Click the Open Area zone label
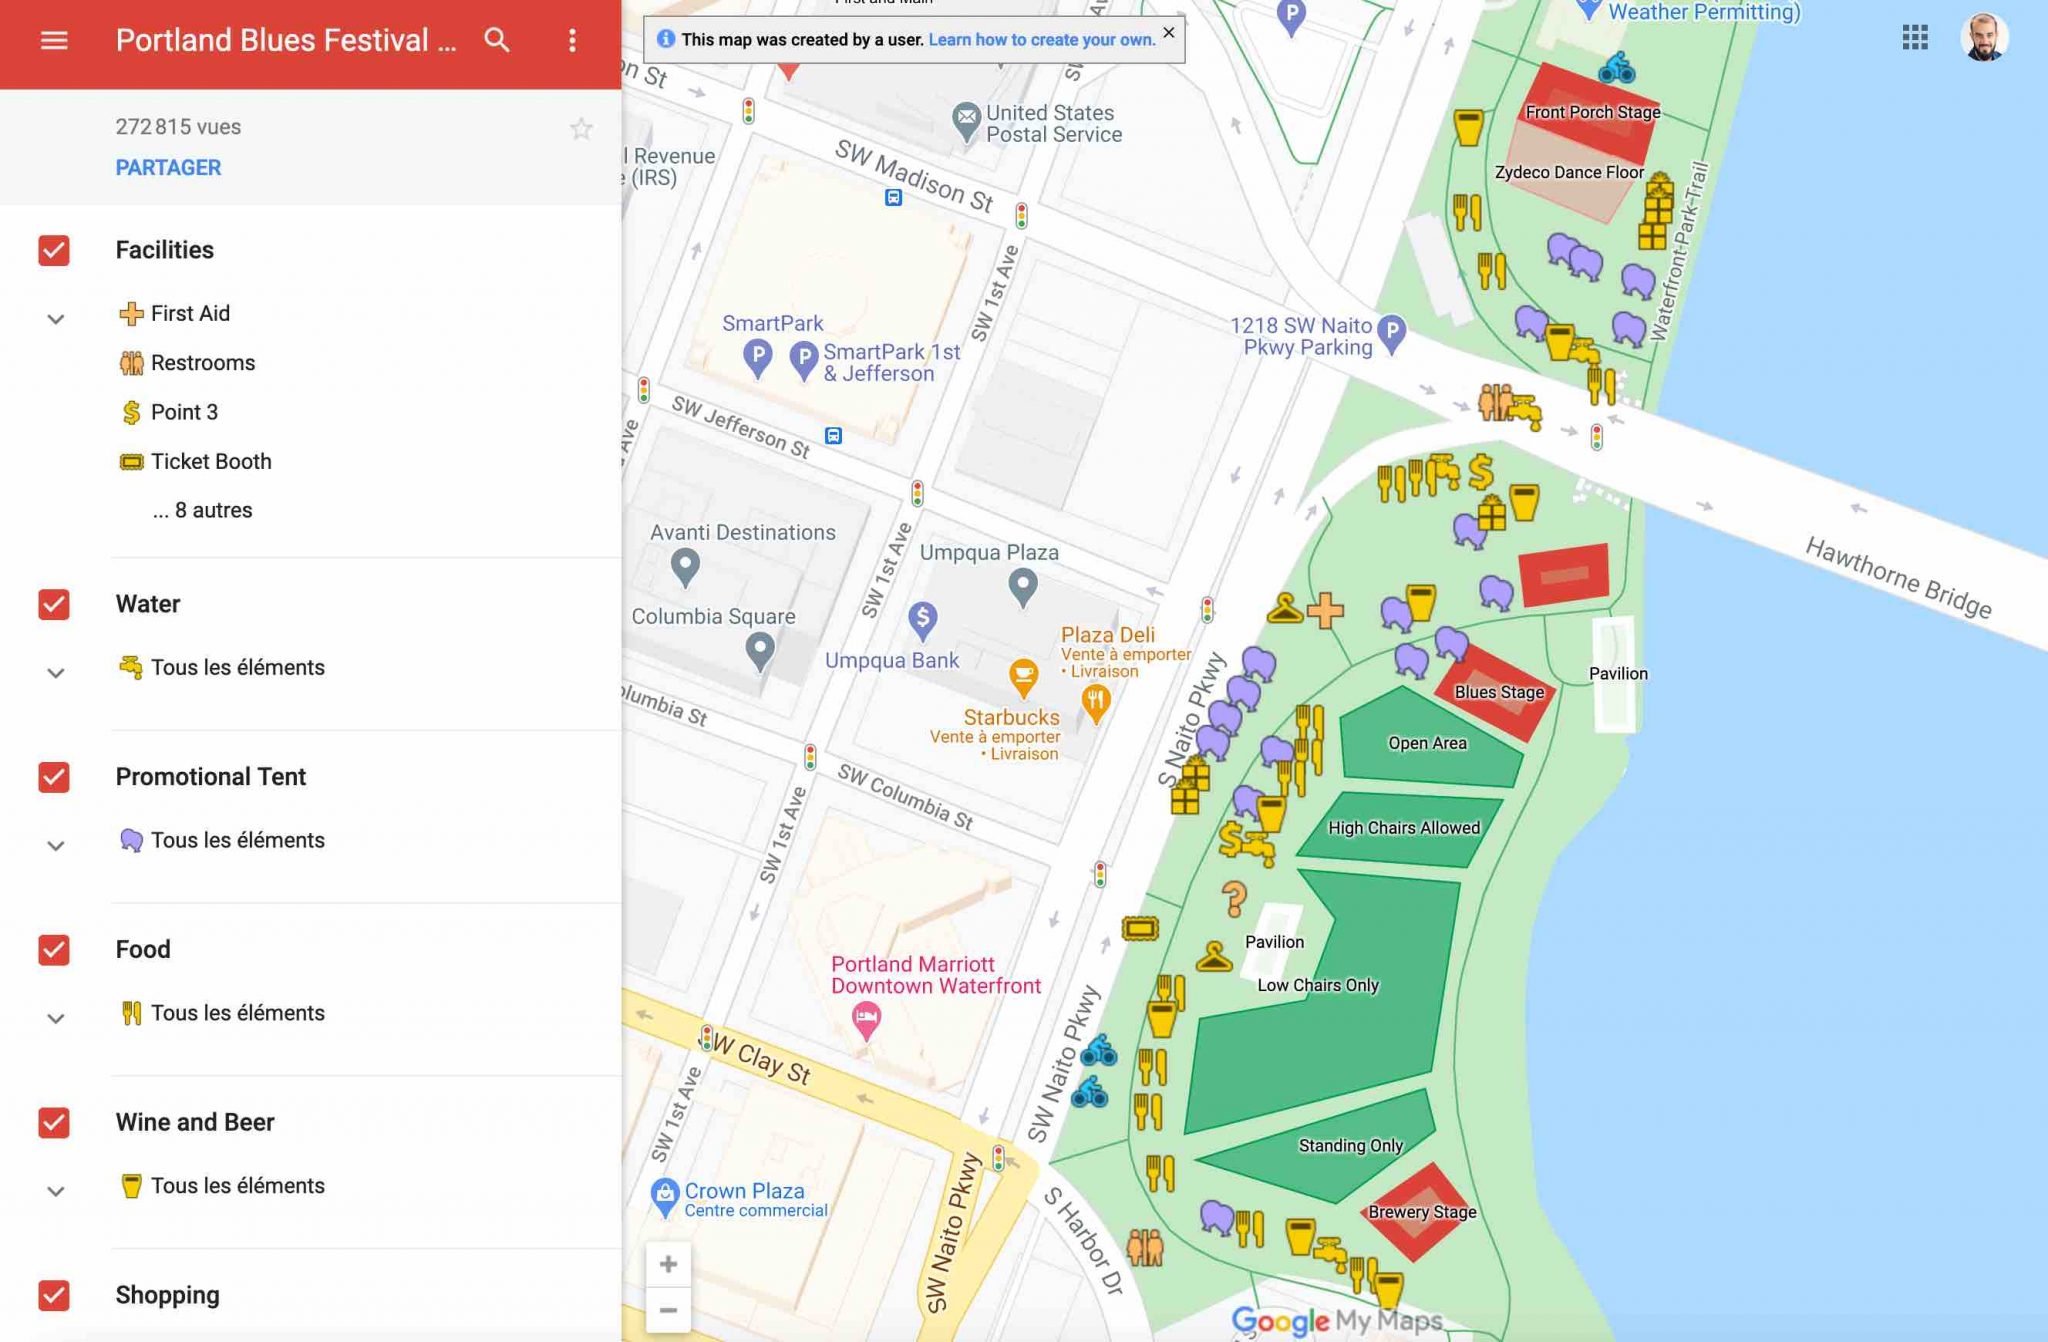This screenshot has height=1342, width=2048. click(1427, 743)
